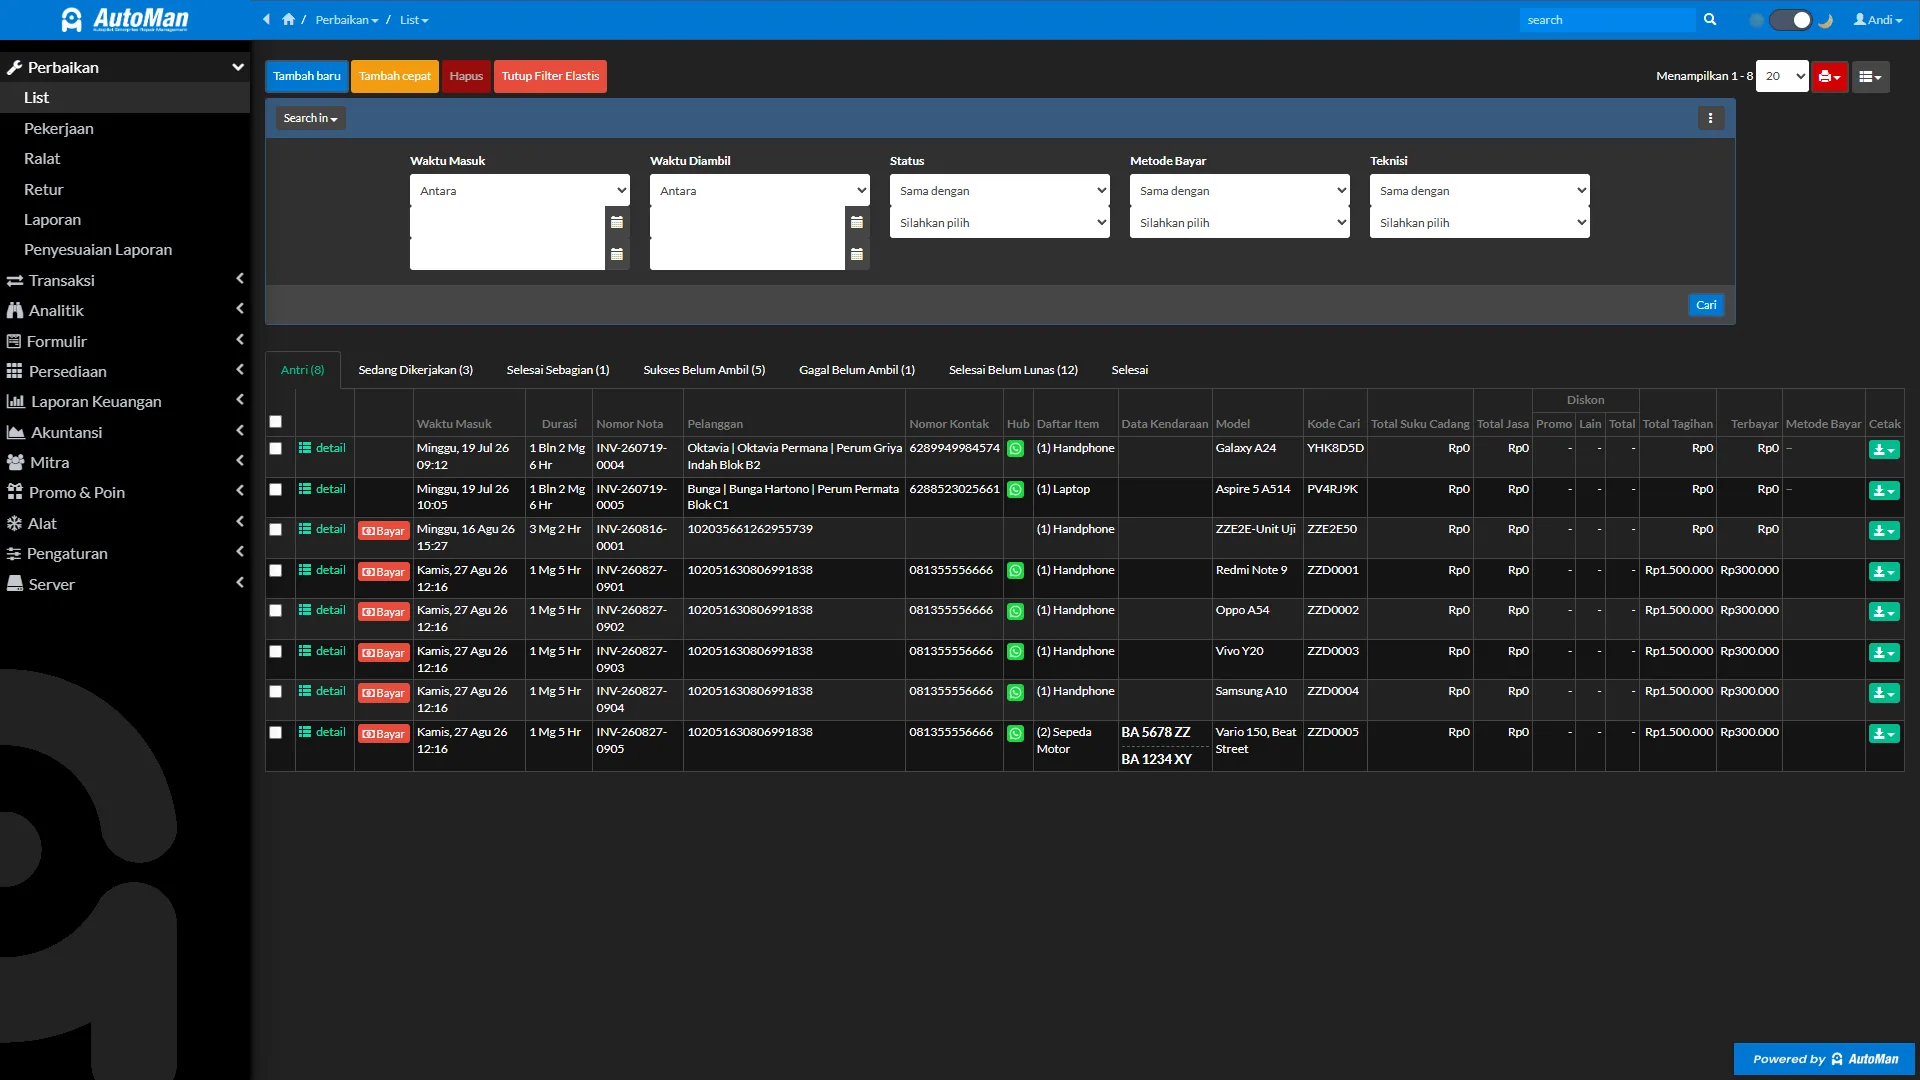Select checkbox for INV-260816-0001 row
Image resolution: width=1920 pixels, height=1080 pixels.
coord(276,530)
